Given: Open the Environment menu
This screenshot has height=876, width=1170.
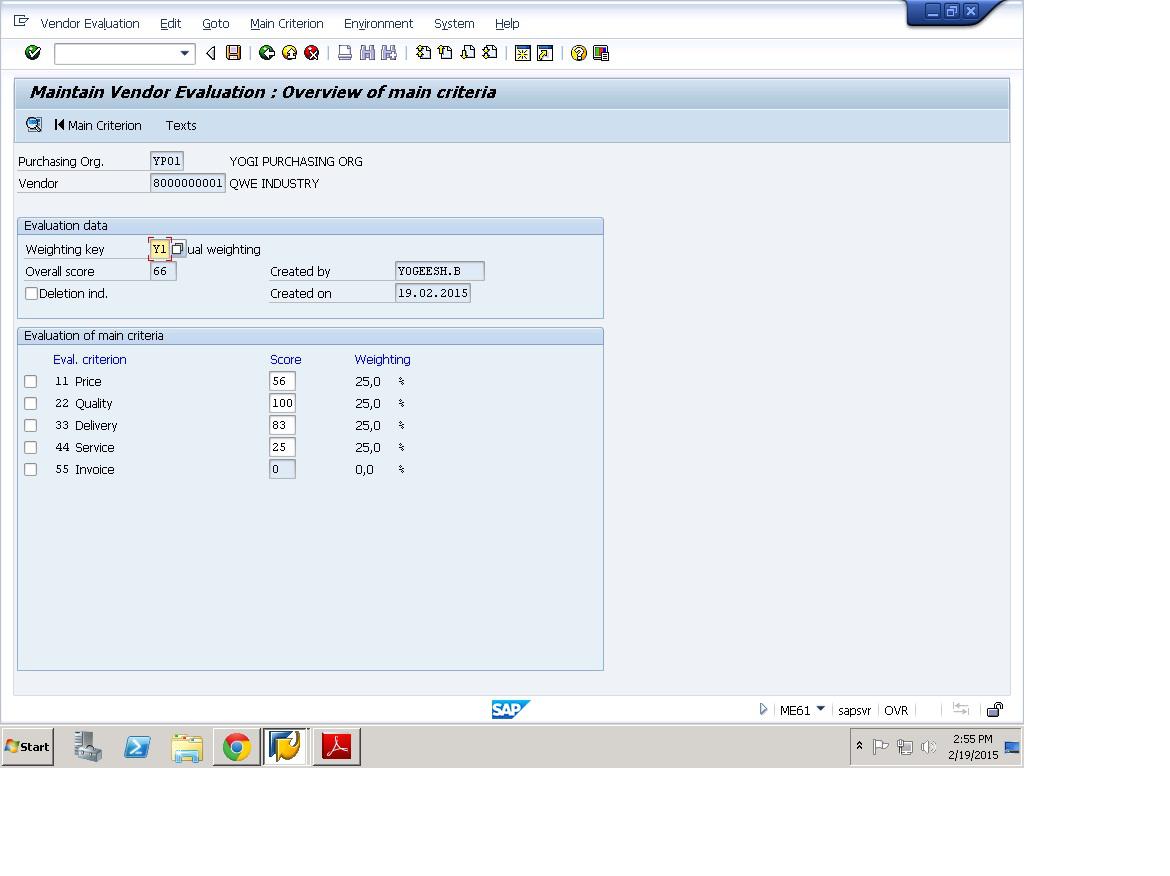Looking at the screenshot, I should (378, 23).
